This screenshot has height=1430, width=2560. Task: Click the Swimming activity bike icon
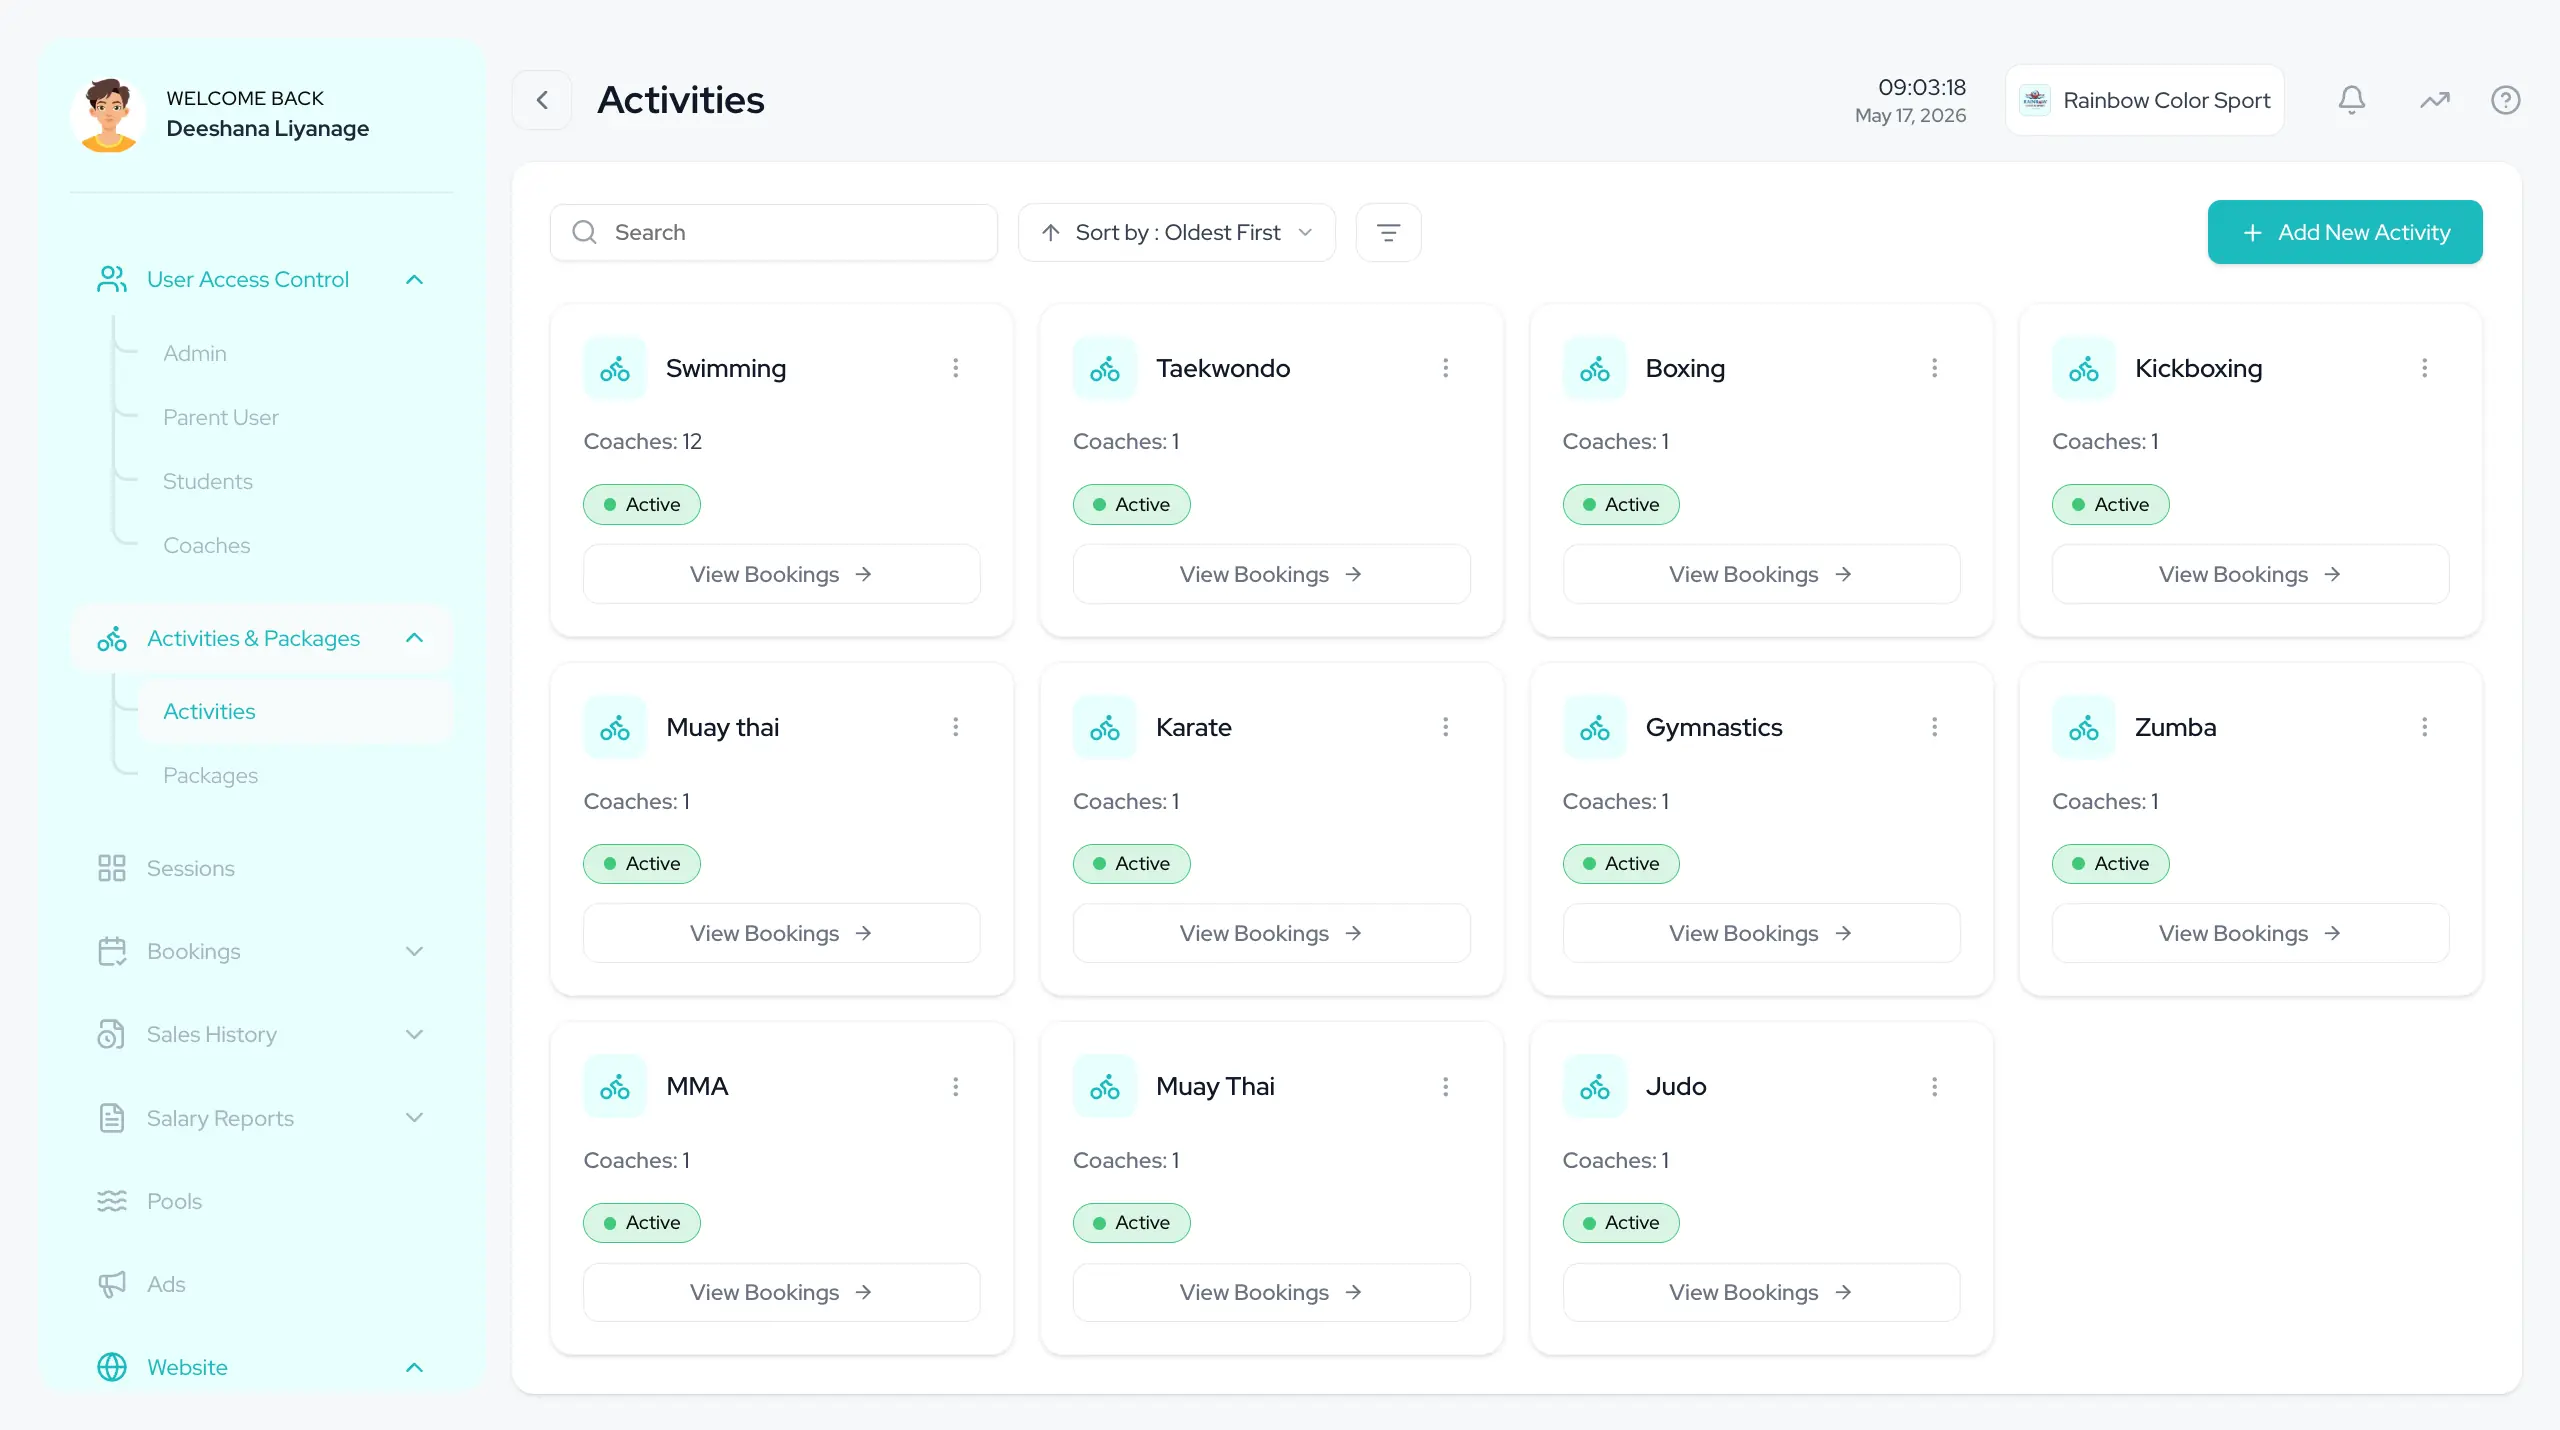point(615,369)
